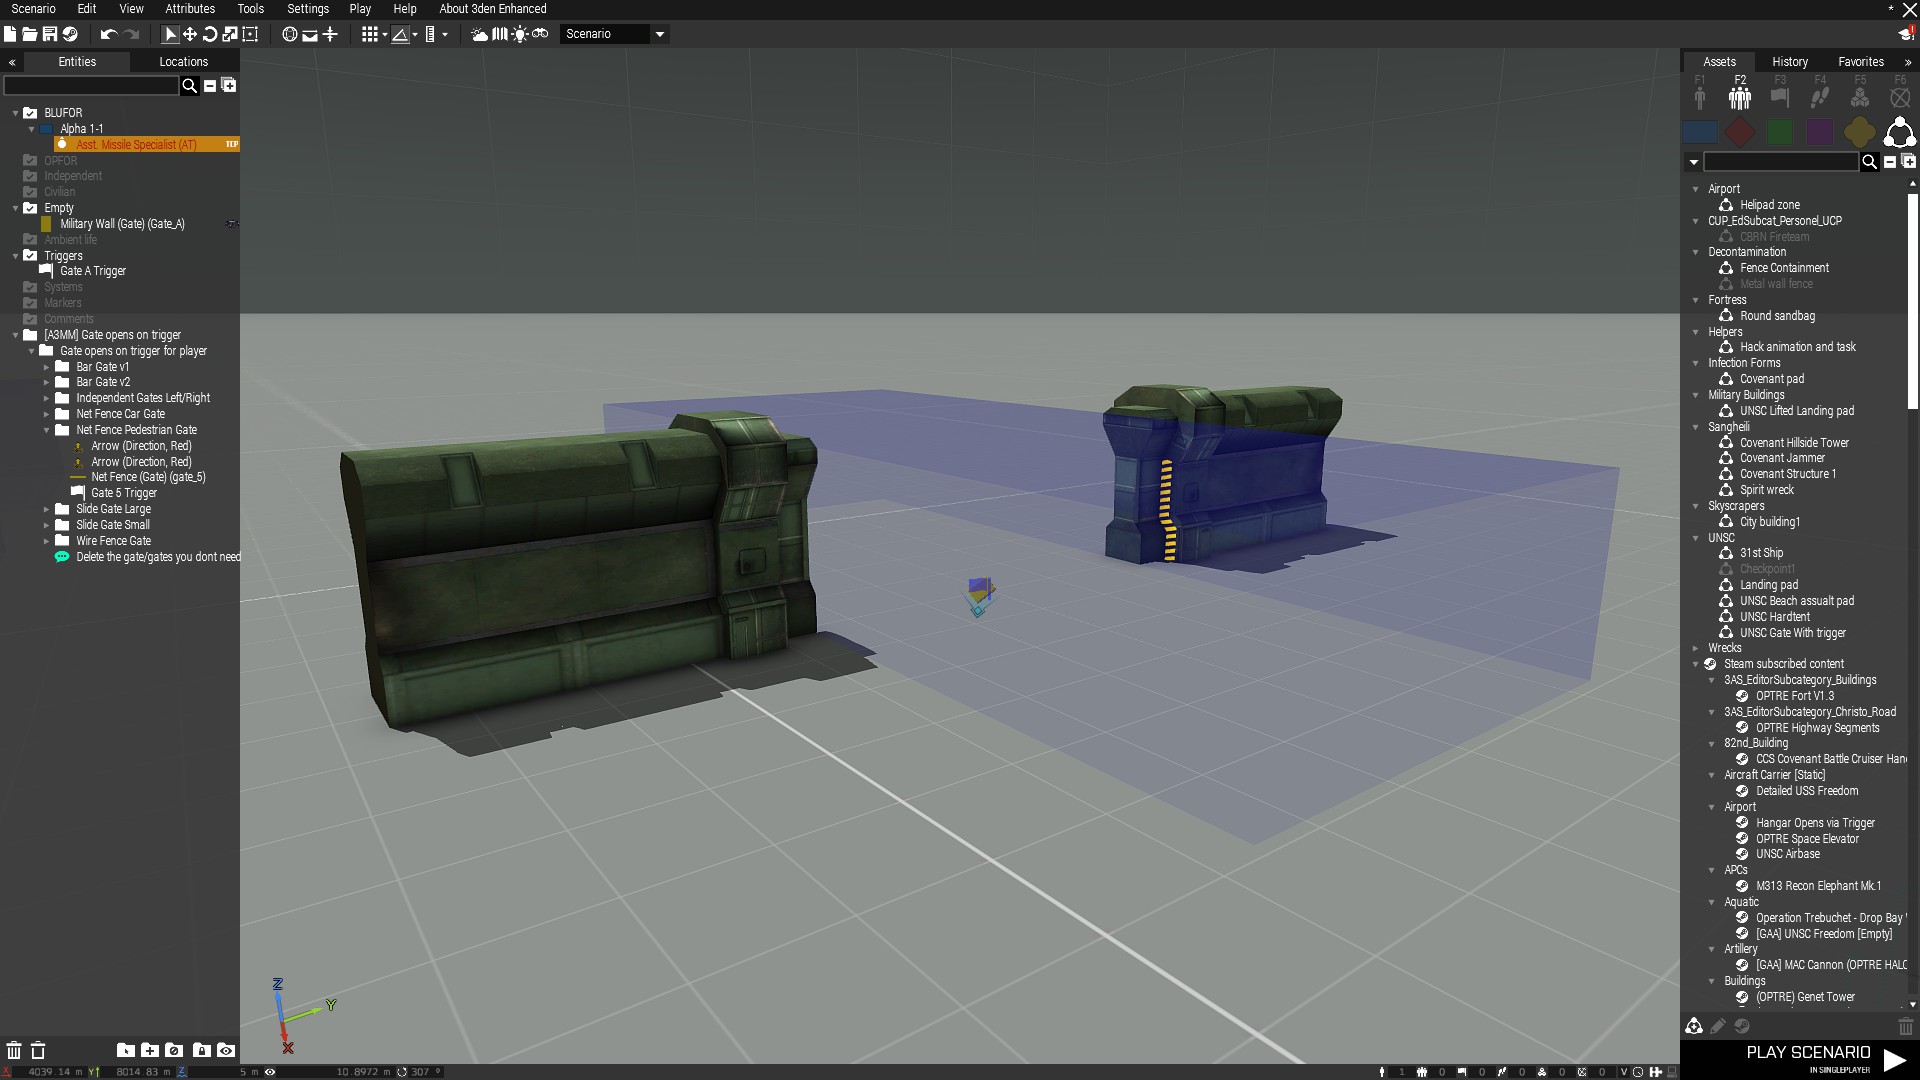Select Gate A Trigger entry
This screenshot has width=1920, height=1080.
(93, 271)
